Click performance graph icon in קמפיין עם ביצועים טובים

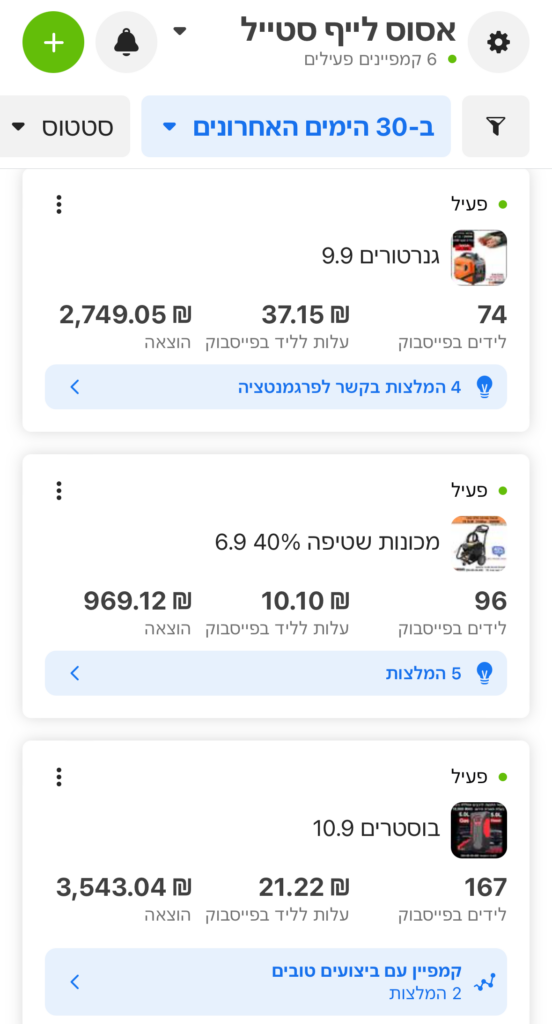pos(484,982)
